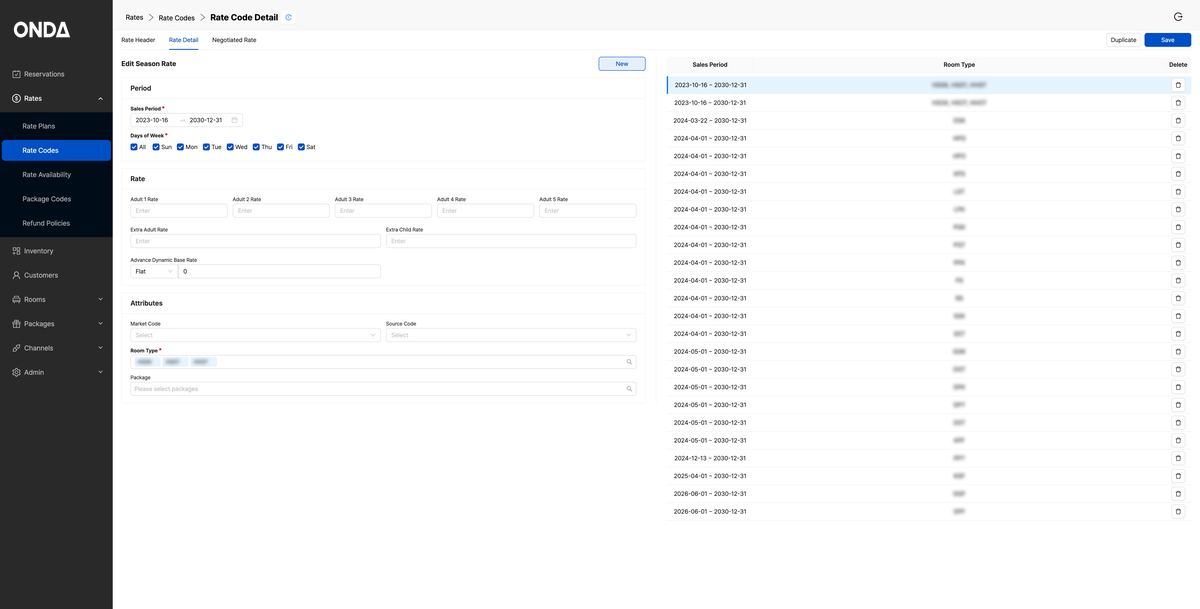Delete the 2024-03-22 sales period row
This screenshot has height=609, width=1200.
click(1178, 121)
